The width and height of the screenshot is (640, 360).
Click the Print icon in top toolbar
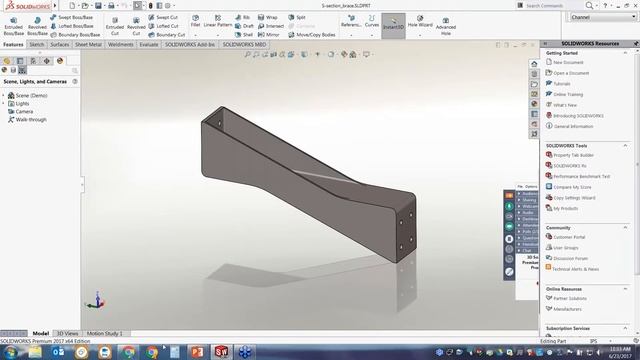111,6
